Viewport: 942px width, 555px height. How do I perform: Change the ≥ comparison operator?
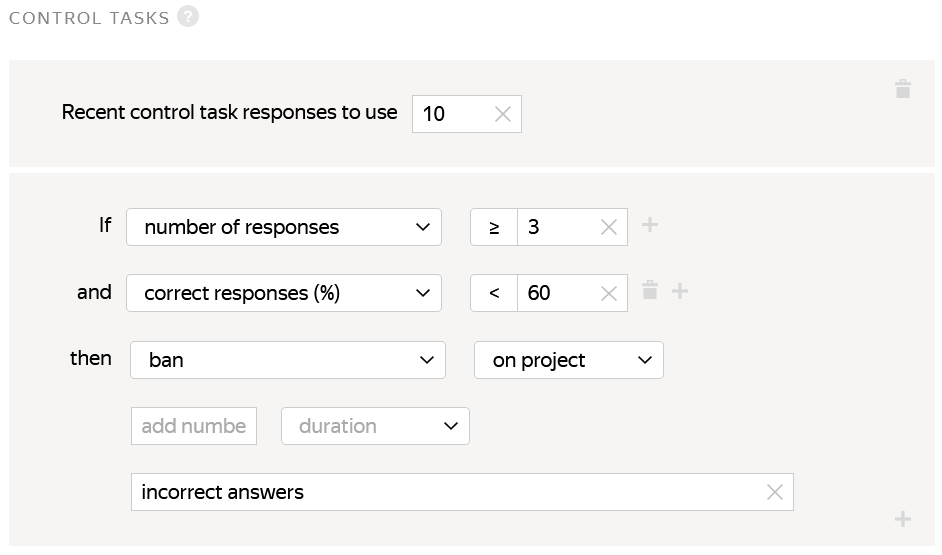(x=494, y=227)
